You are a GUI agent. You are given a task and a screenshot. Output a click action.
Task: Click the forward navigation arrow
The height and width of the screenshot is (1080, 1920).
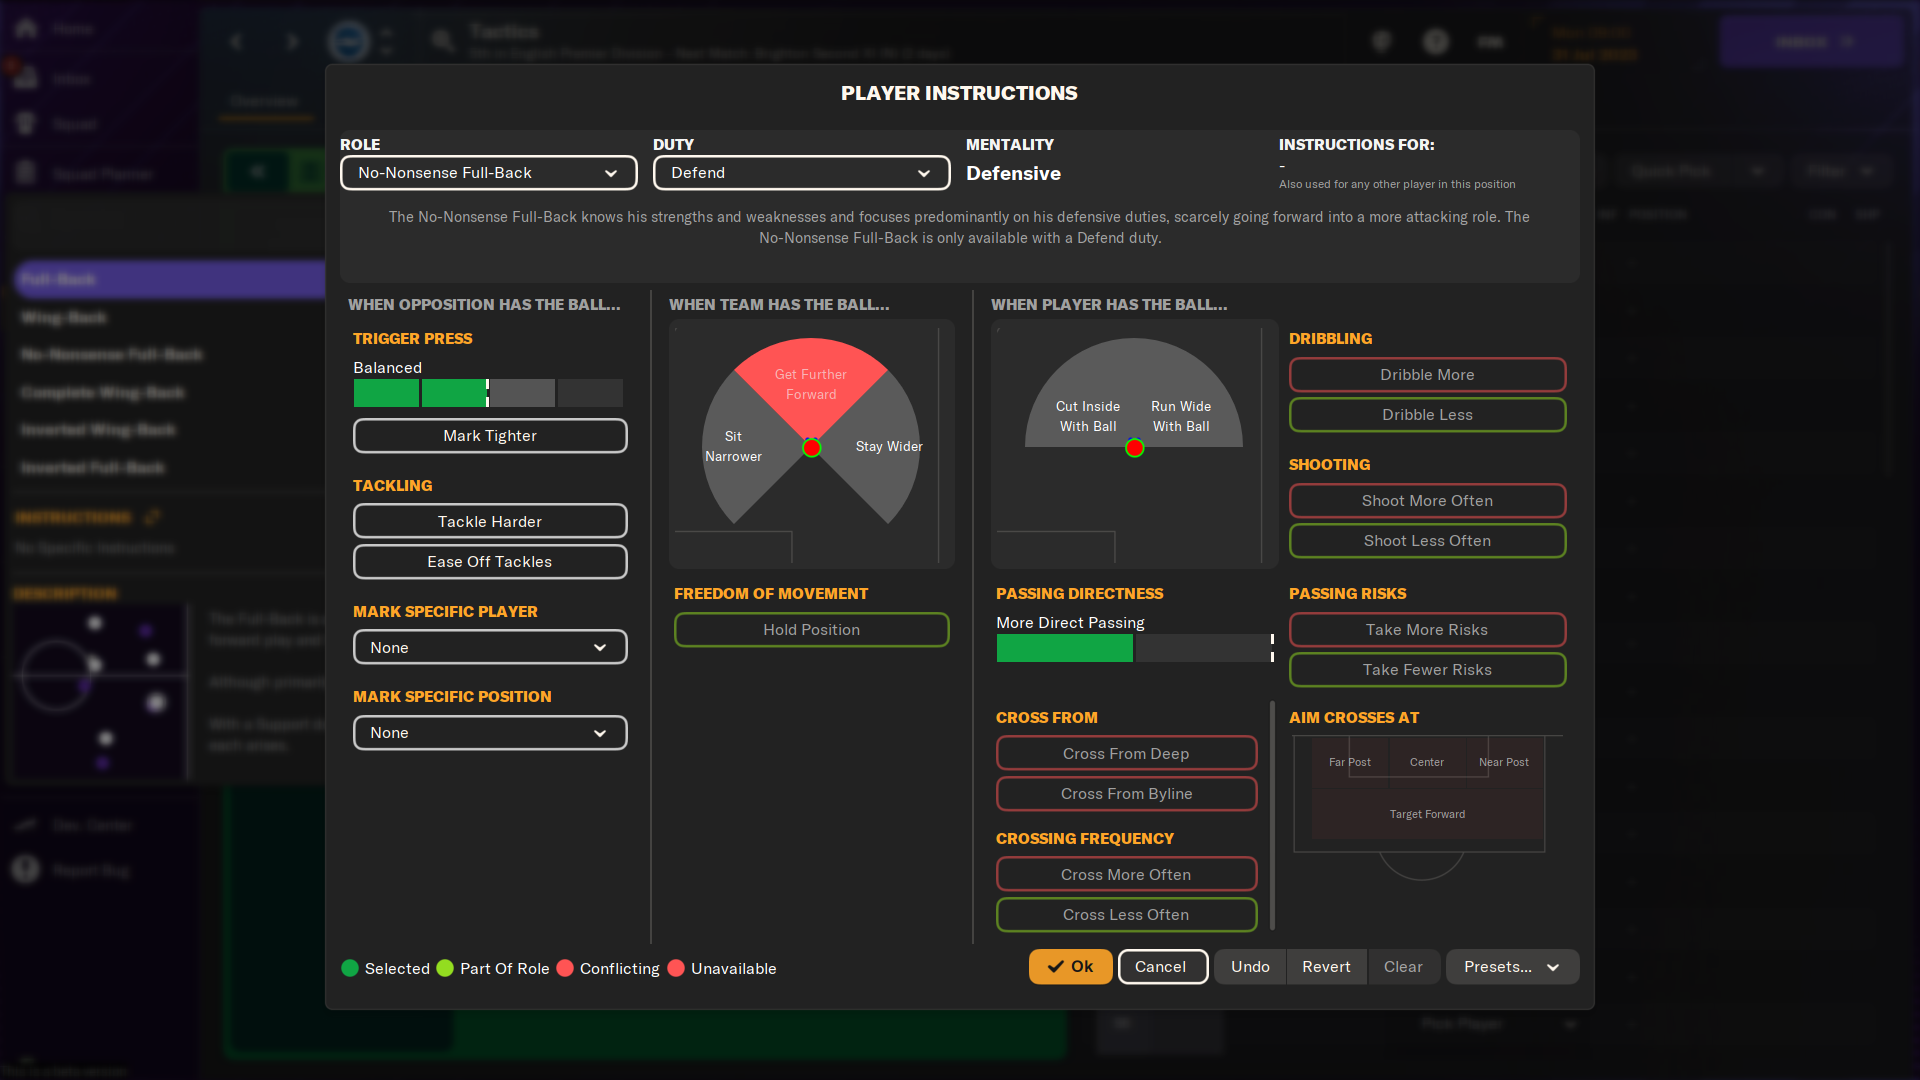292,41
